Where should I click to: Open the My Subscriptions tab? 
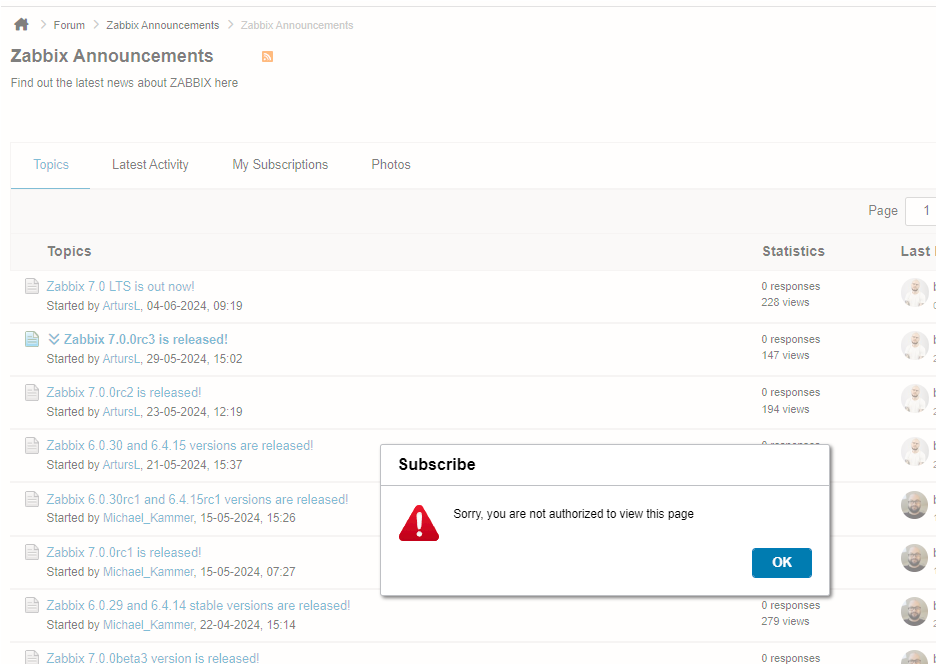[280, 165]
